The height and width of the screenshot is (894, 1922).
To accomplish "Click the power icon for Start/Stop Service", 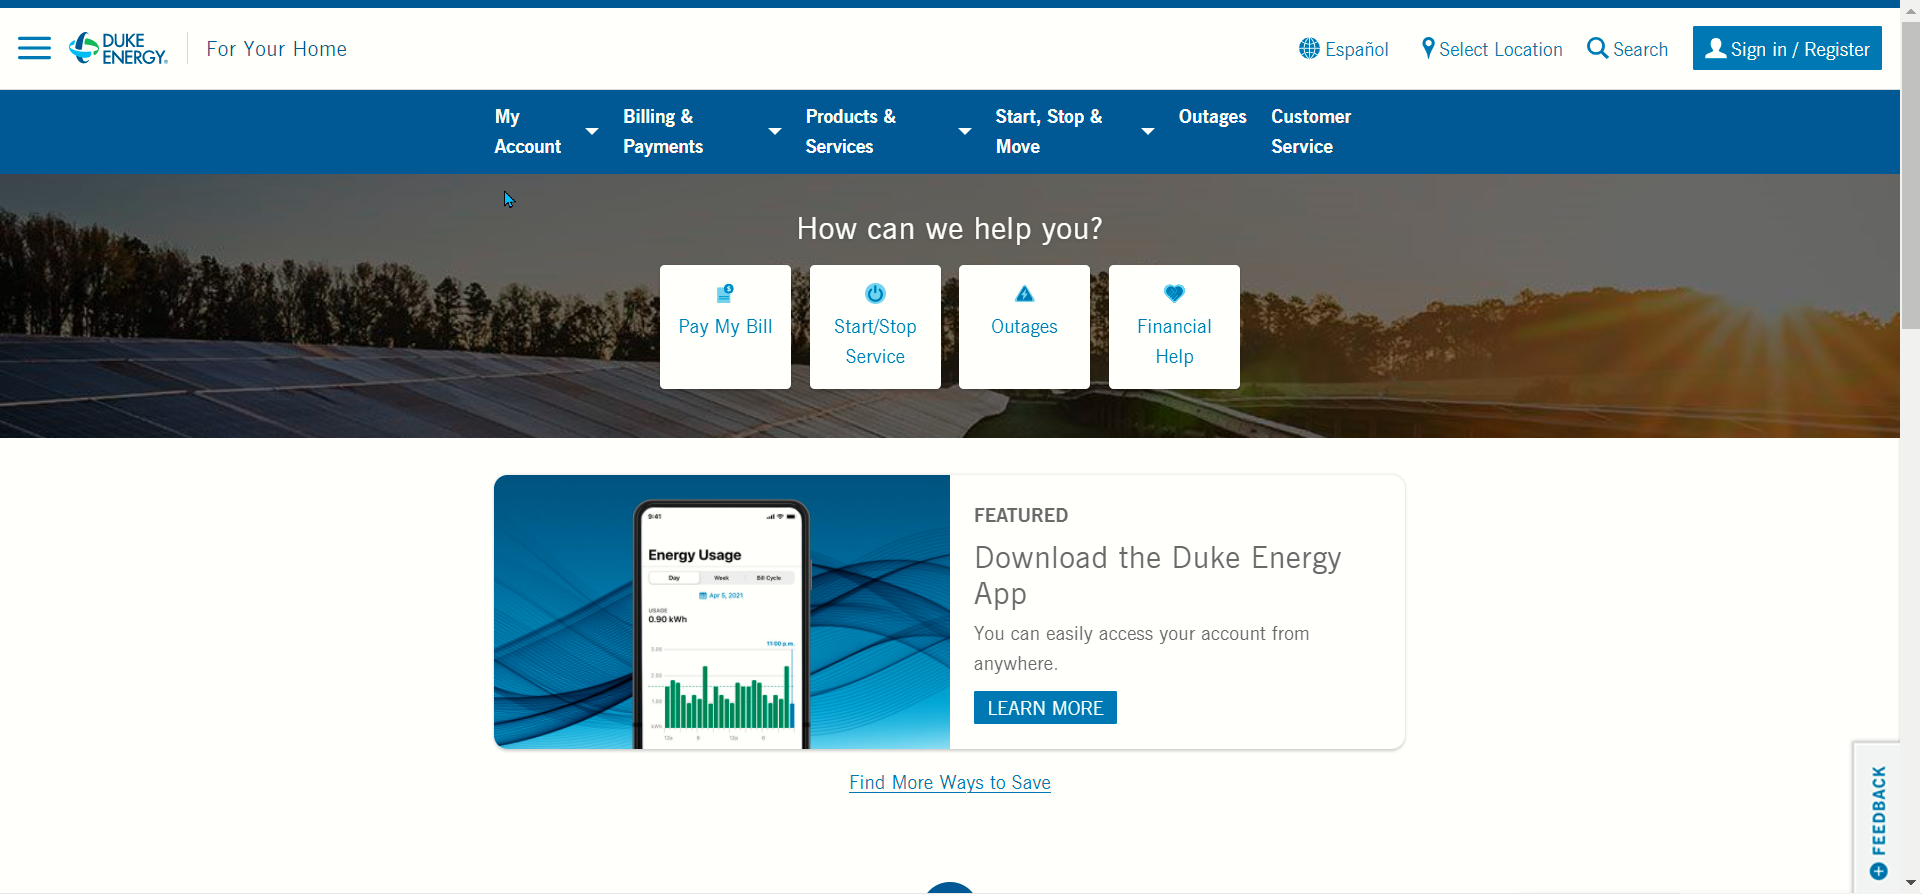I will (875, 293).
